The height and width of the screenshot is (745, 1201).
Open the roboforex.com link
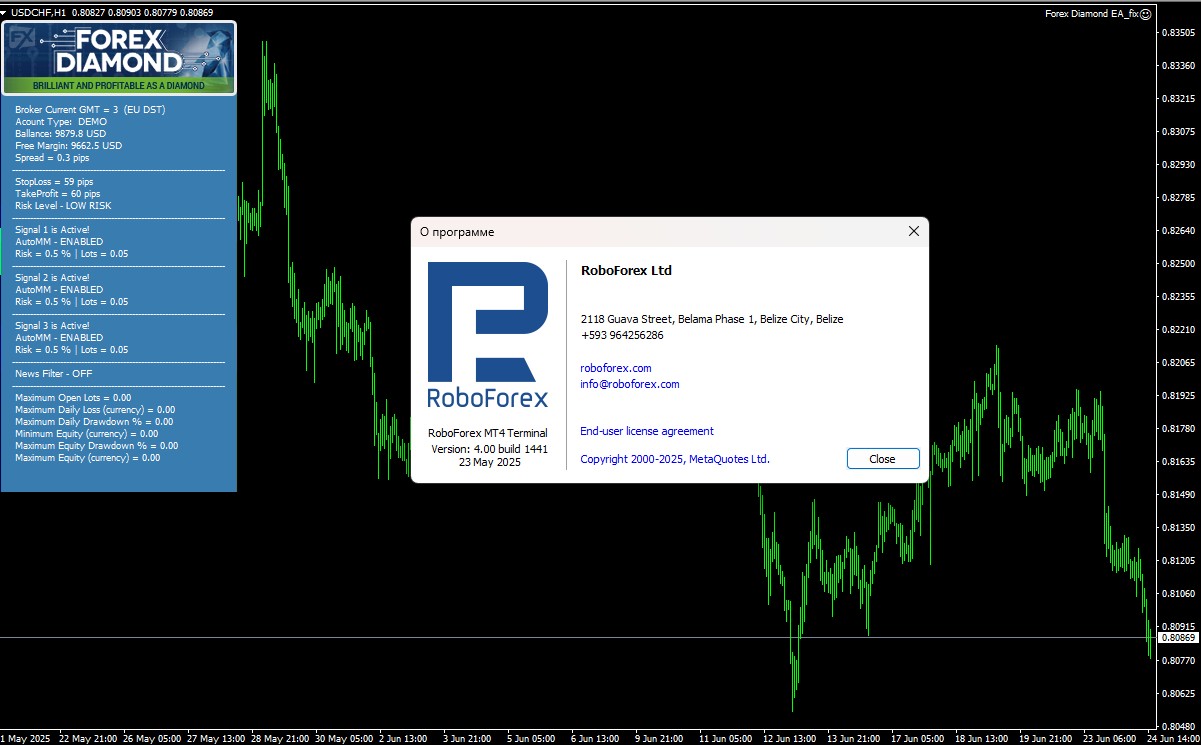(616, 368)
